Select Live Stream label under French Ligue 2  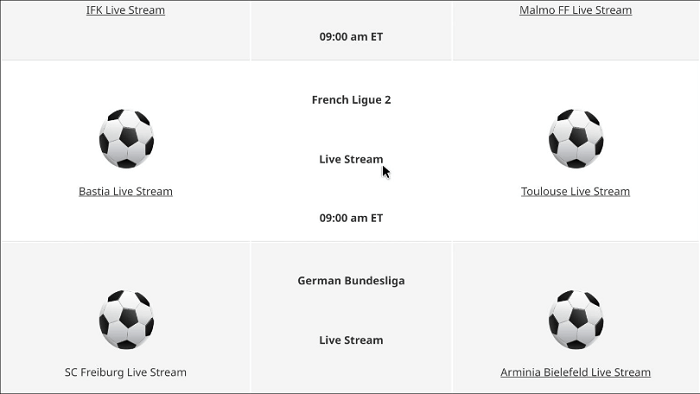pos(351,159)
